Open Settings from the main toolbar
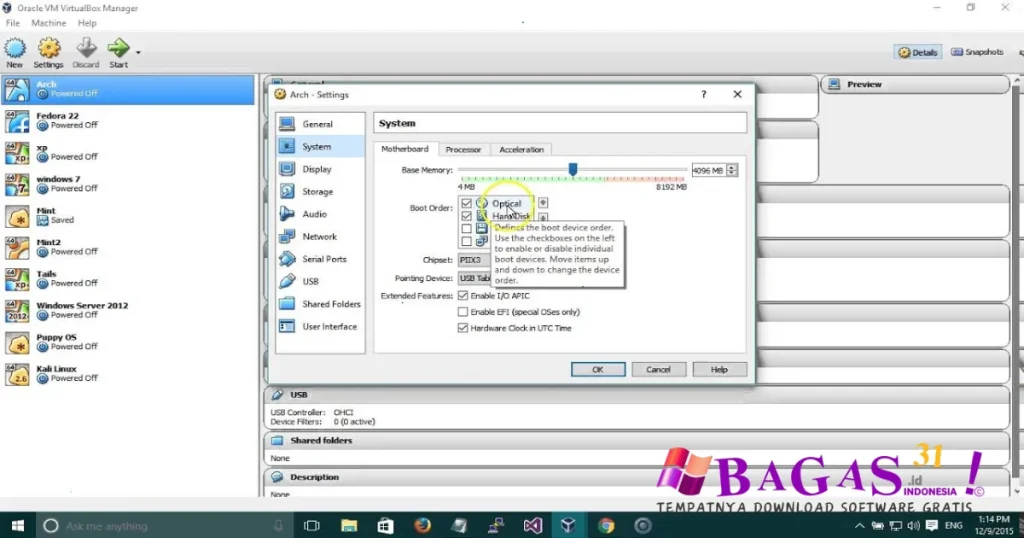This screenshot has width=1024, height=538. coord(48,52)
